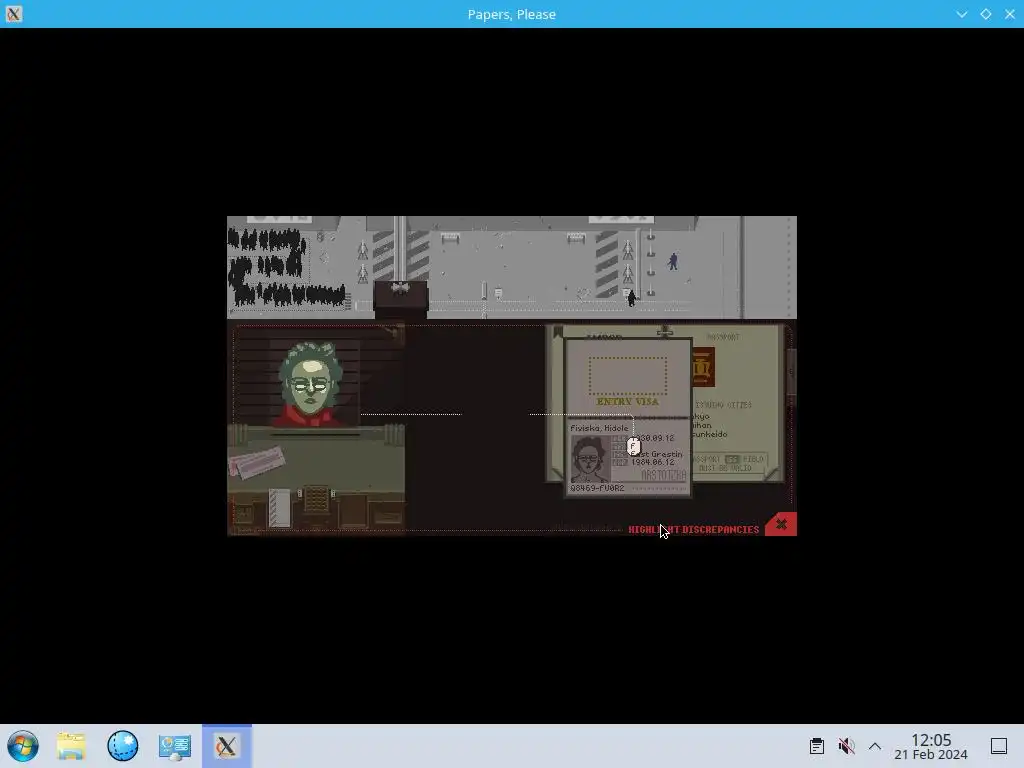Click the dotted visa stamp area
The image size is (1024, 768).
[x=628, y=376]
